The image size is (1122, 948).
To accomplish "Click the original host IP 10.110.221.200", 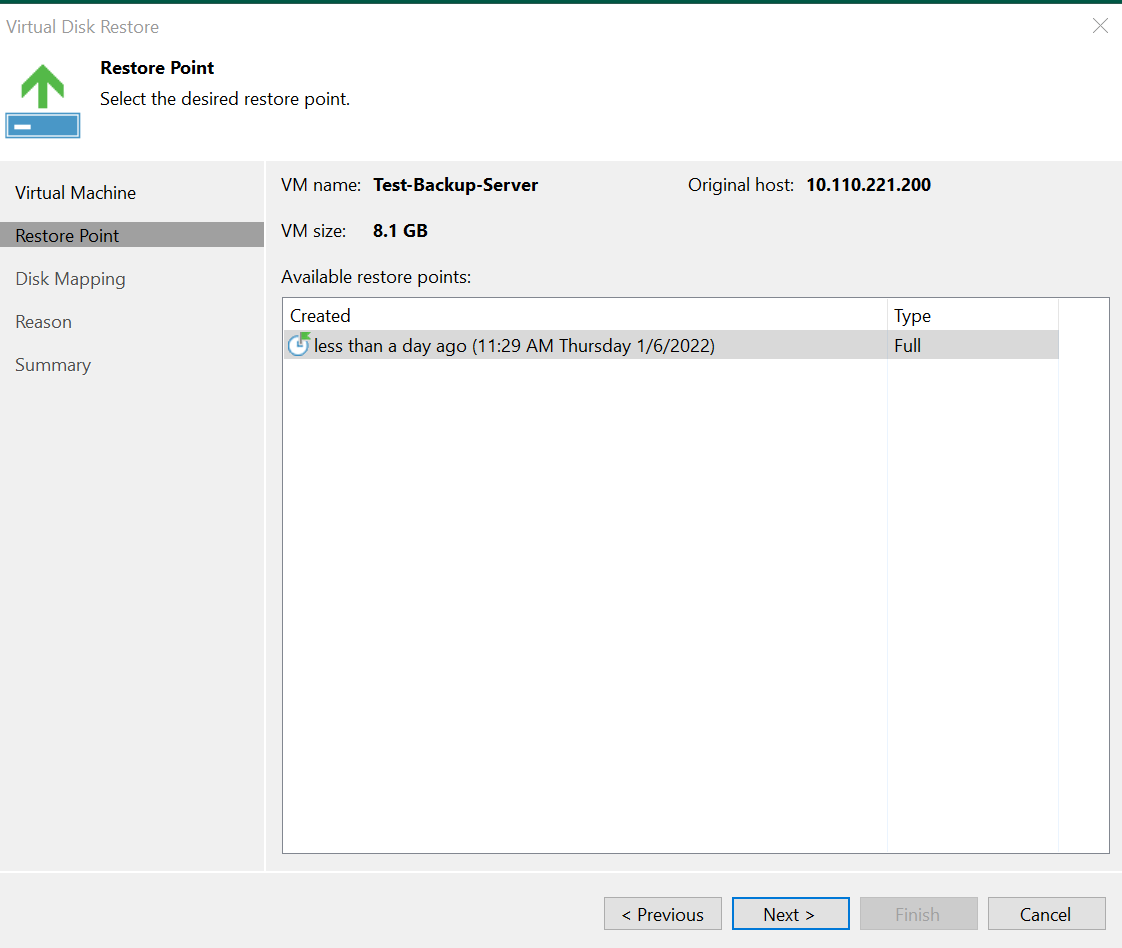I will tap(868, 185).
